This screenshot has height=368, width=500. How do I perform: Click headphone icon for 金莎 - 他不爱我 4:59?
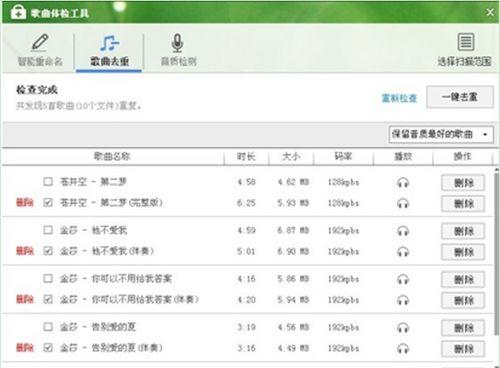coord(403,231)
